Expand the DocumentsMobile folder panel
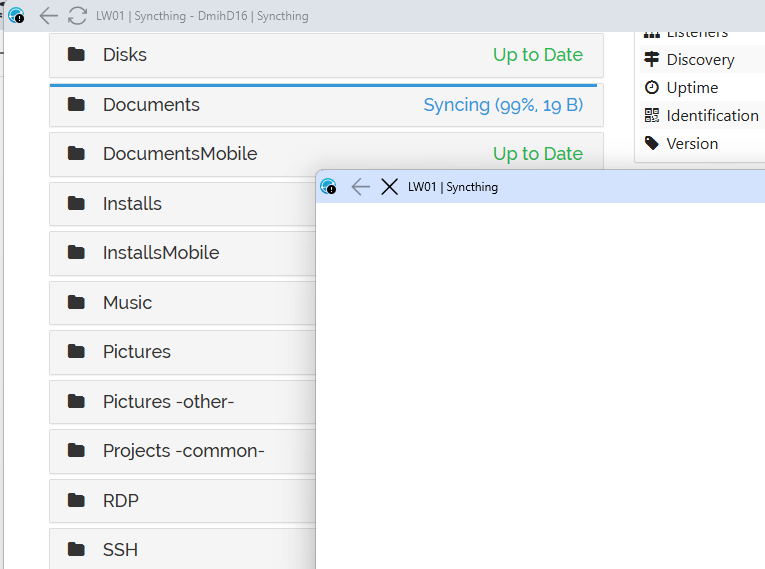Screen dimensions: 765x569 [180, 154]
